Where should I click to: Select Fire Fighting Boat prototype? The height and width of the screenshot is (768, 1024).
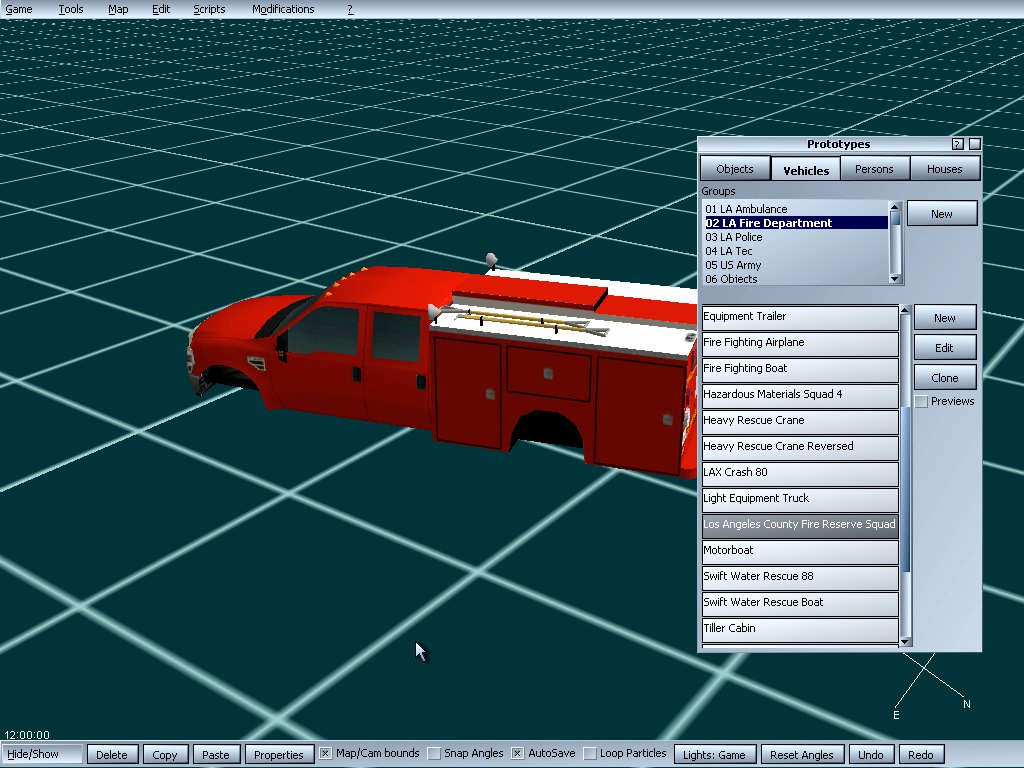(800, 370)
